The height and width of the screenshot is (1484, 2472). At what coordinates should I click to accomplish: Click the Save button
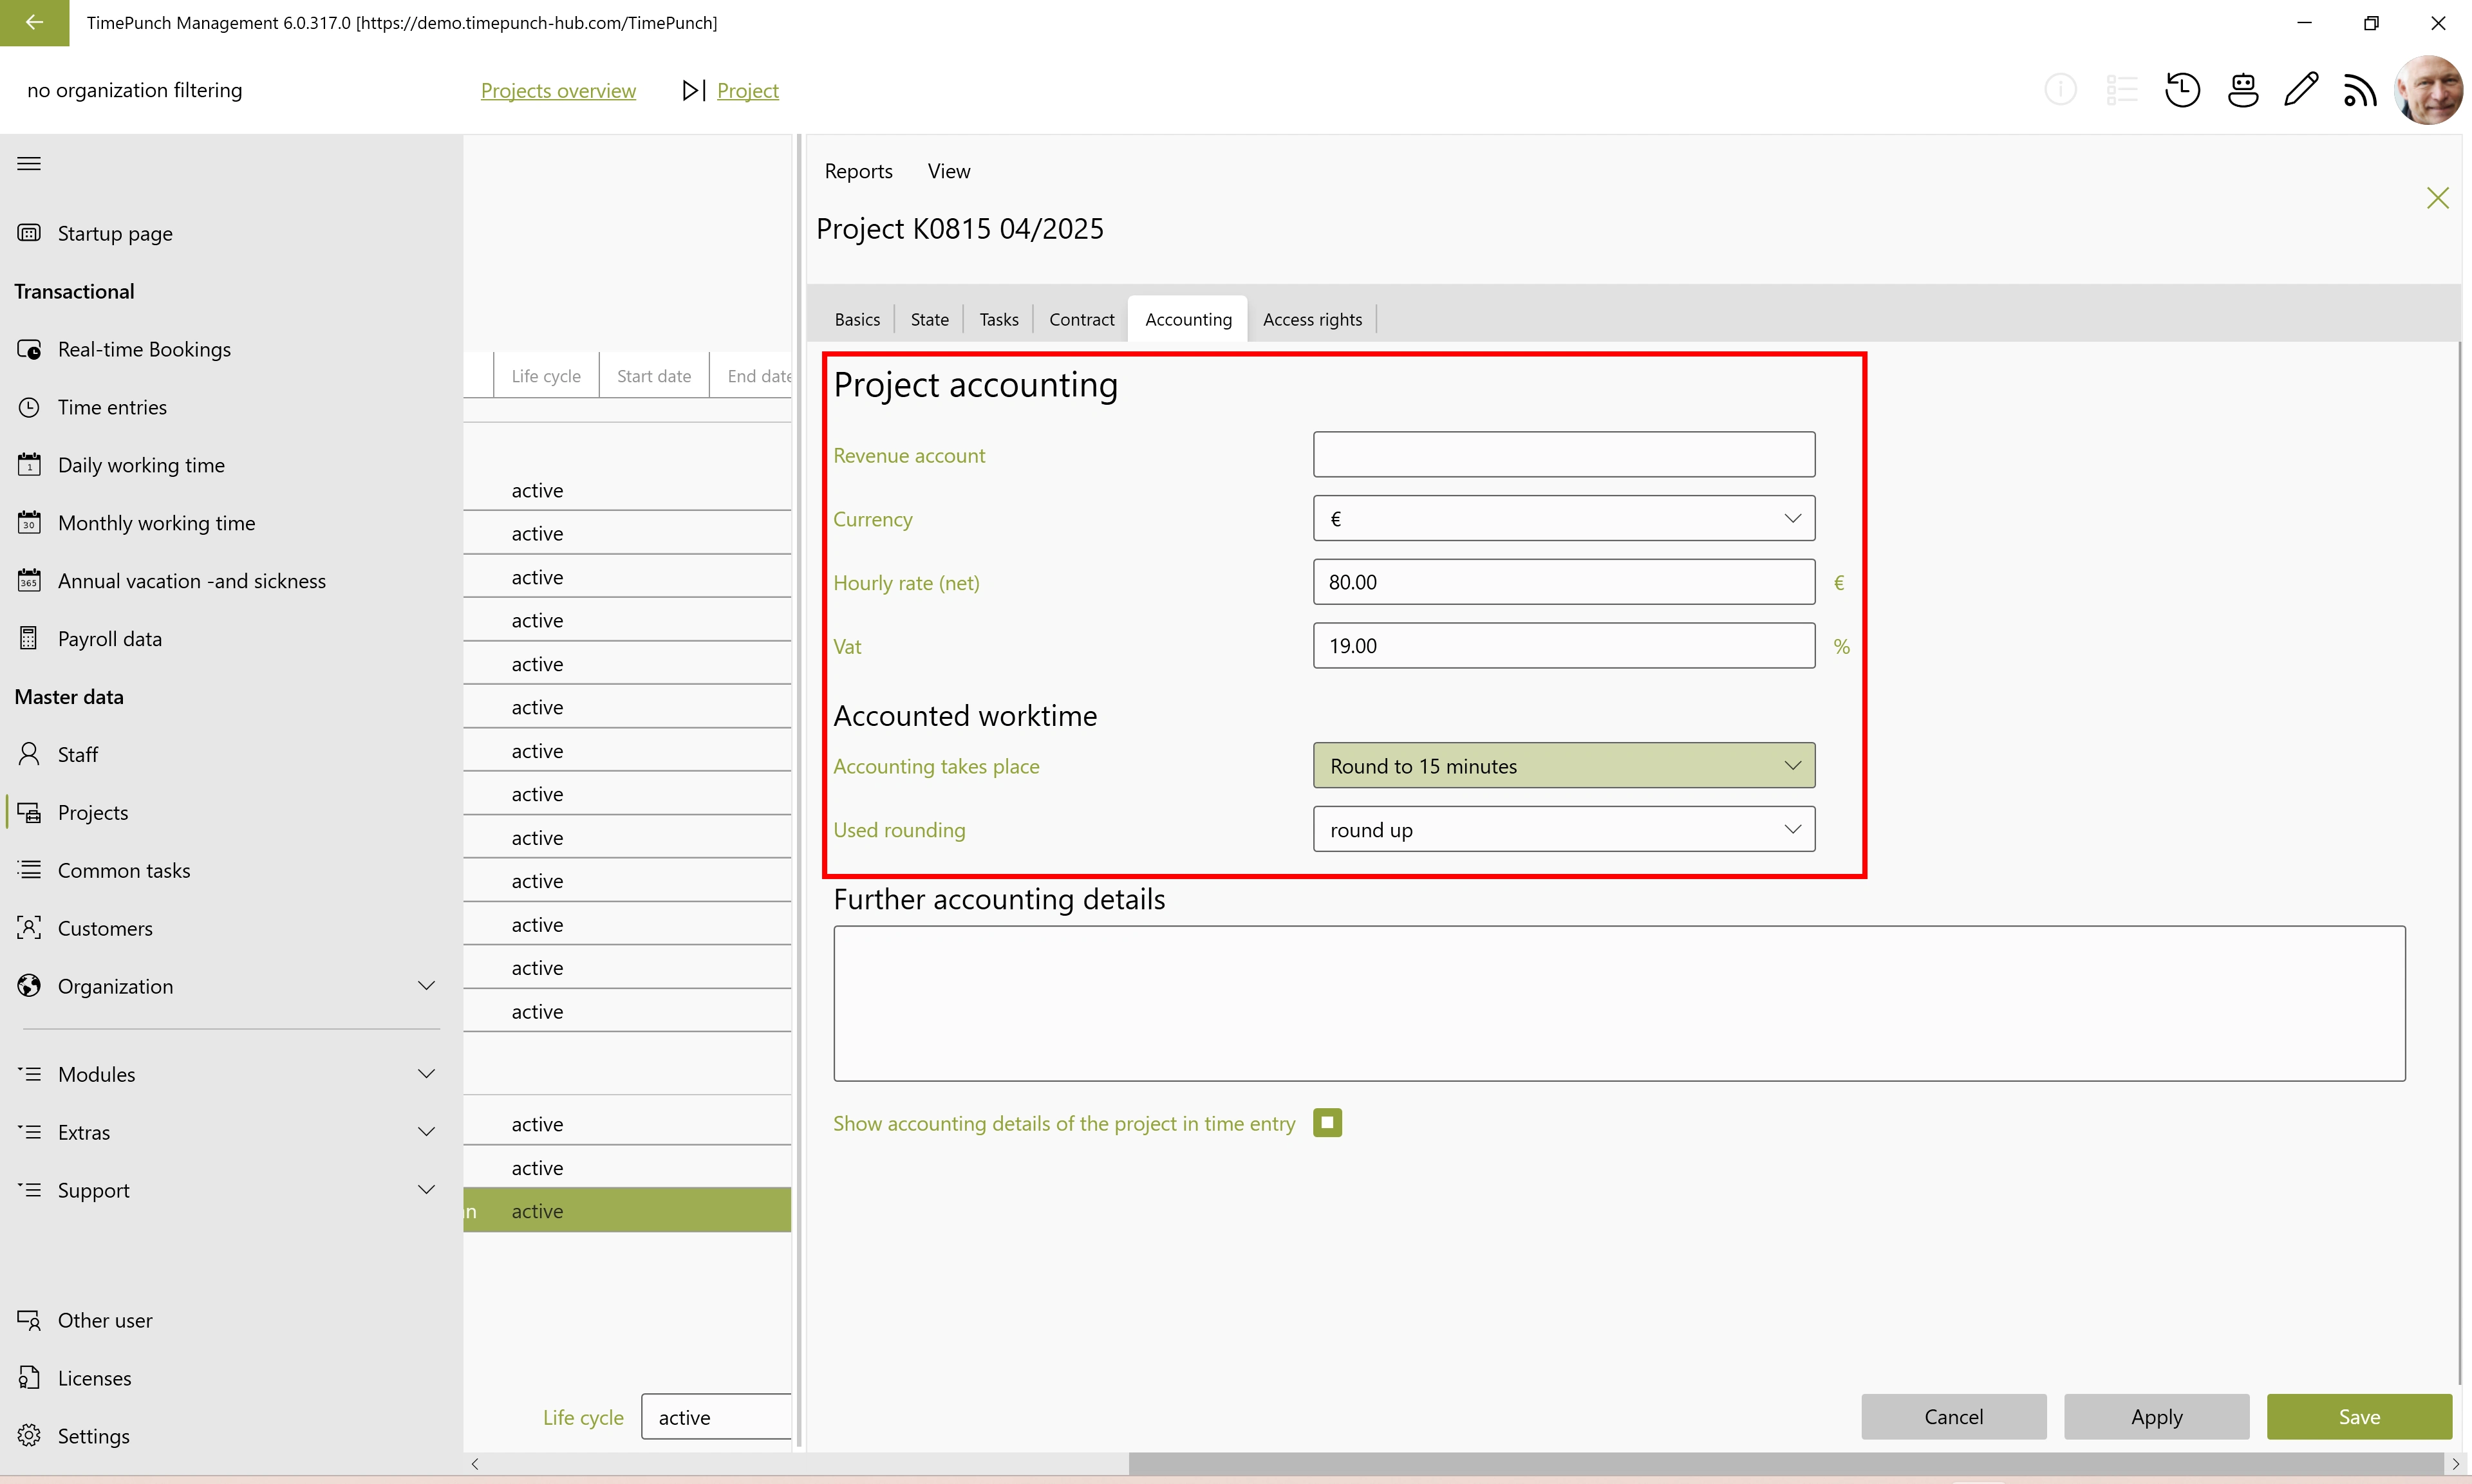click(x=2358, y=1417)
